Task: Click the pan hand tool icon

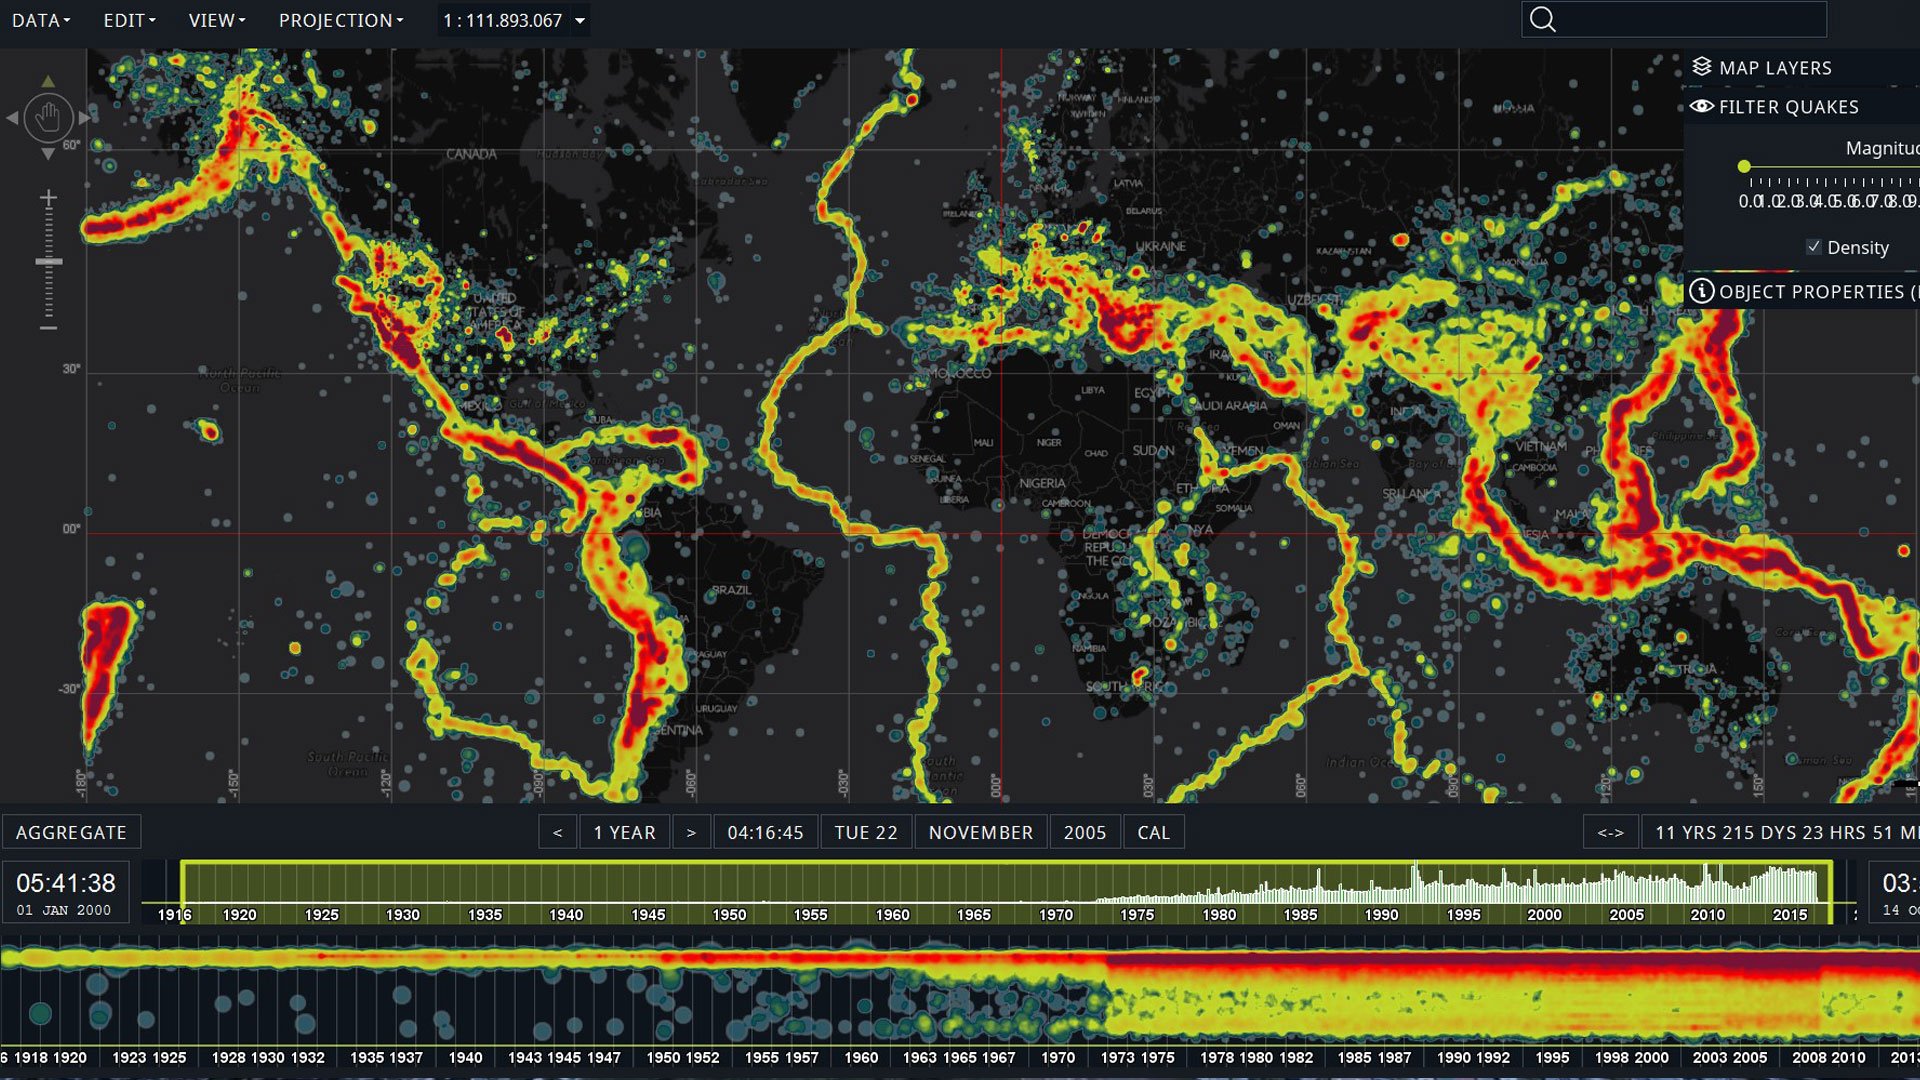Action: pyautogui.click(x=48, y=118)
